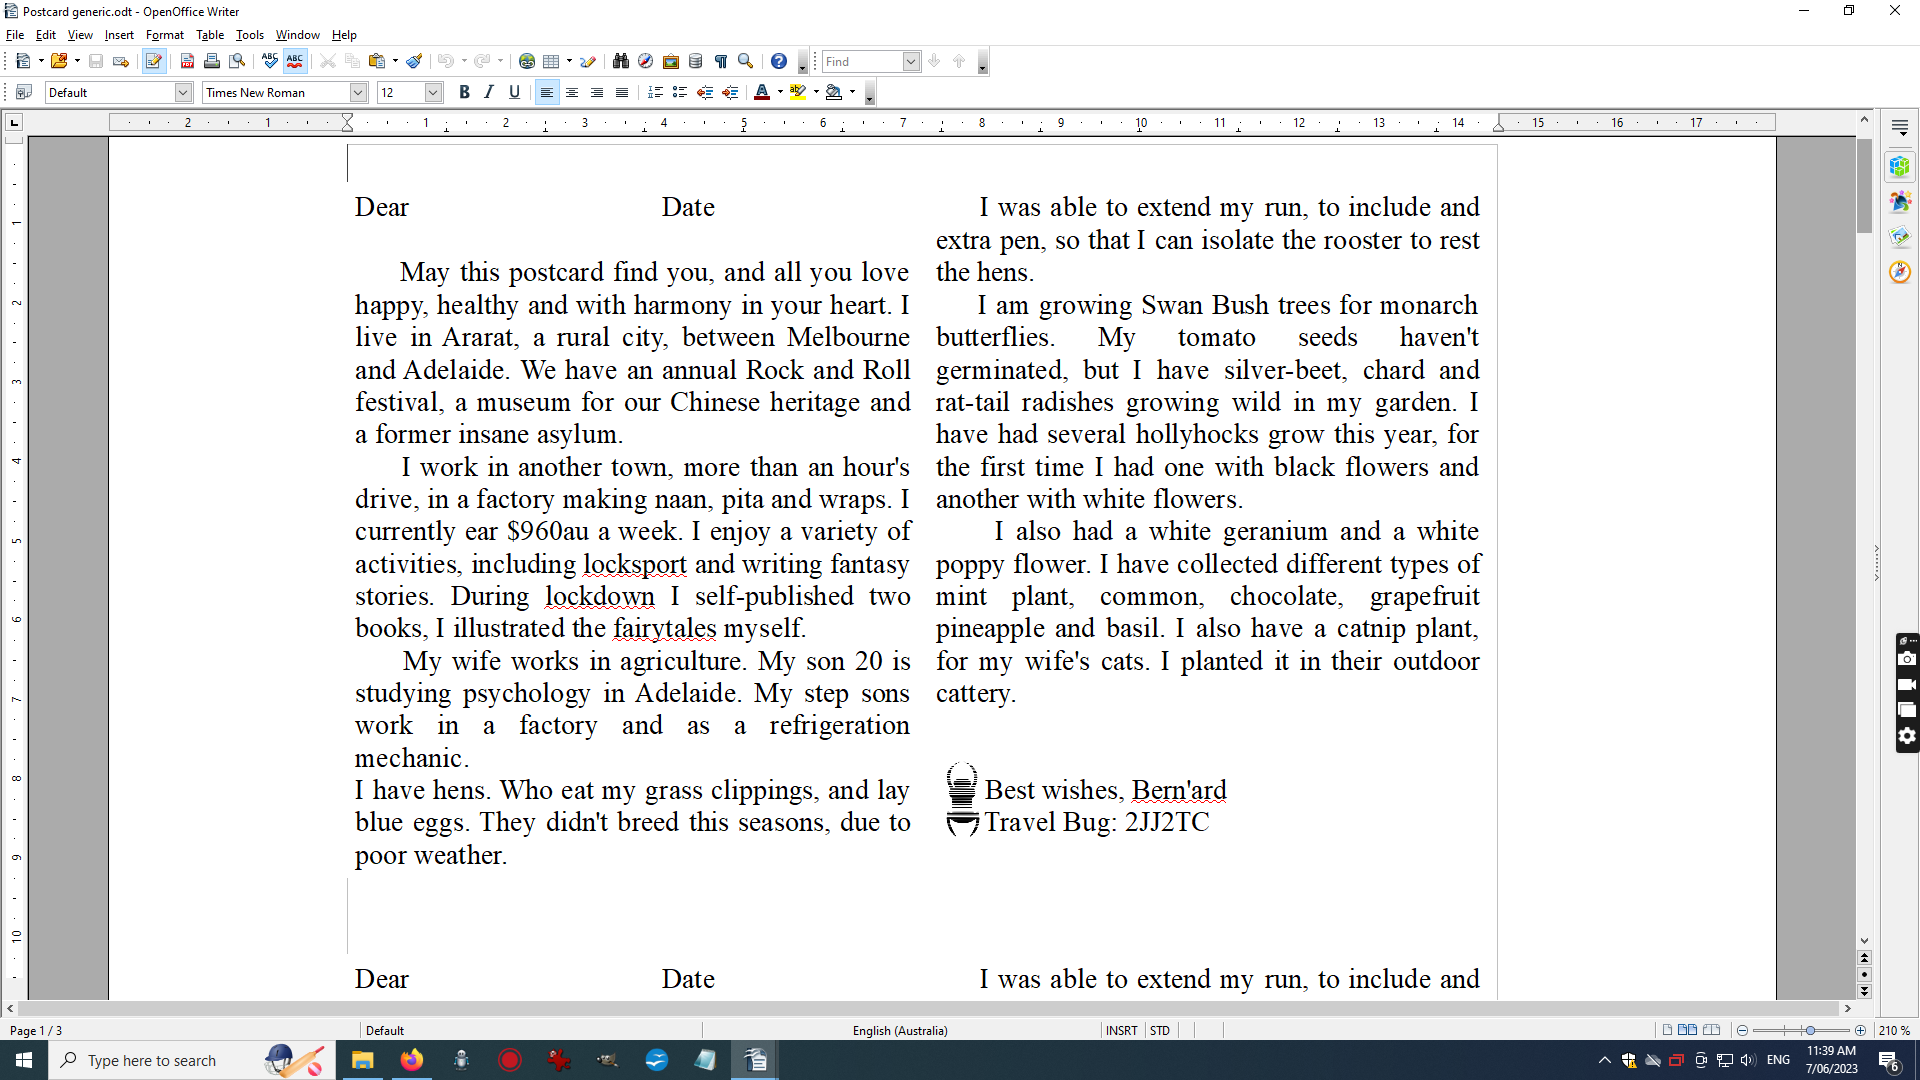Open Find & Replace binoculars
This screenshot has height=1080, width=1920.
click(621, 61)
